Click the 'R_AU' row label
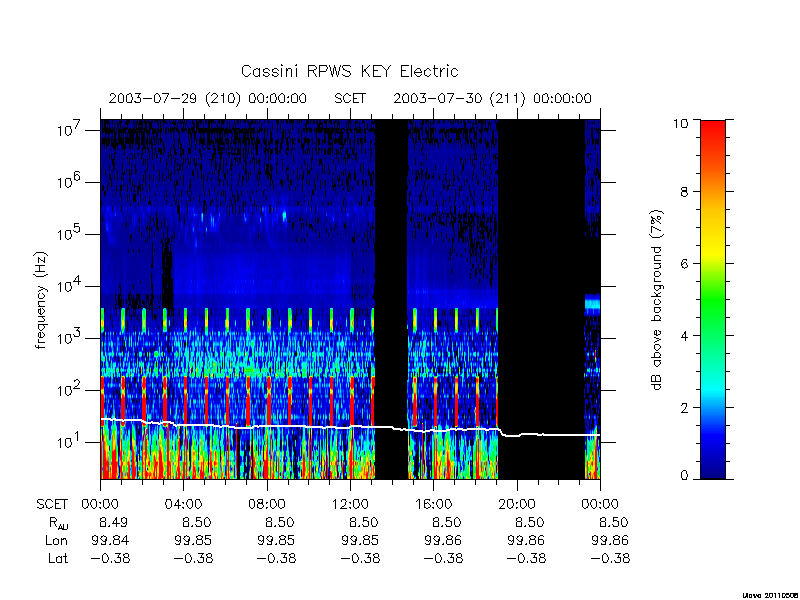 pos(59,523)
